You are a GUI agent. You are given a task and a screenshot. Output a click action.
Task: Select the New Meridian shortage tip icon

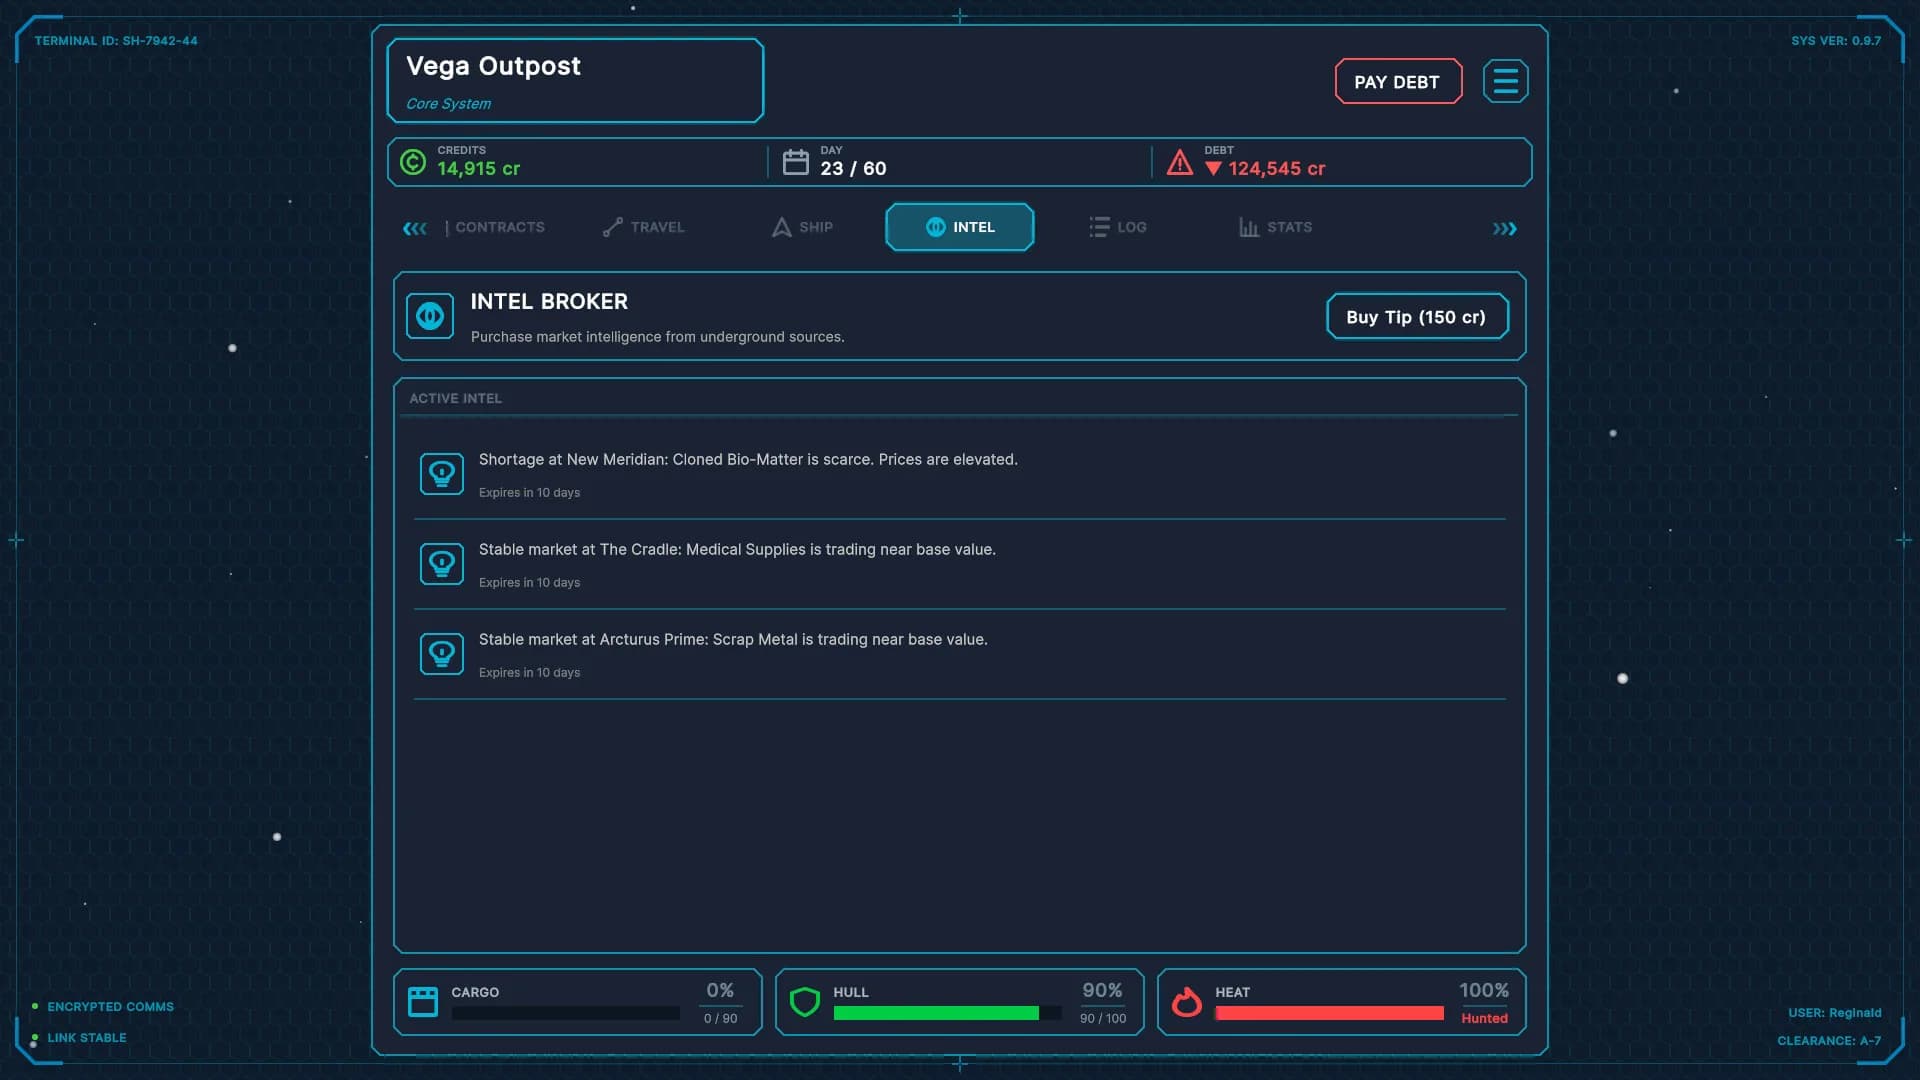point(442,474)
